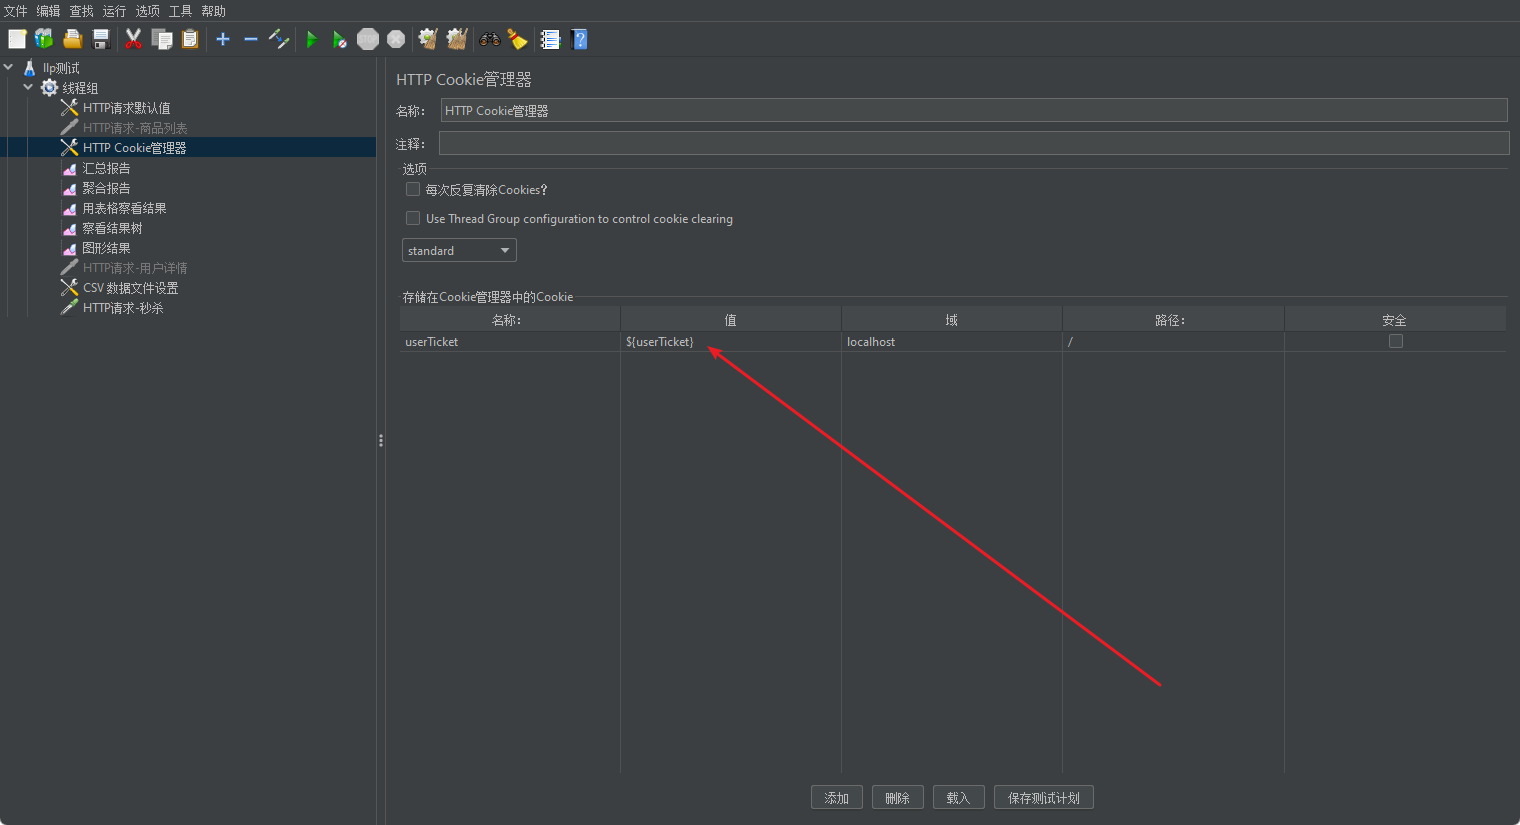Click the Clear broom icon
The width and height of the screenshot is (1520, 825).
428,39
